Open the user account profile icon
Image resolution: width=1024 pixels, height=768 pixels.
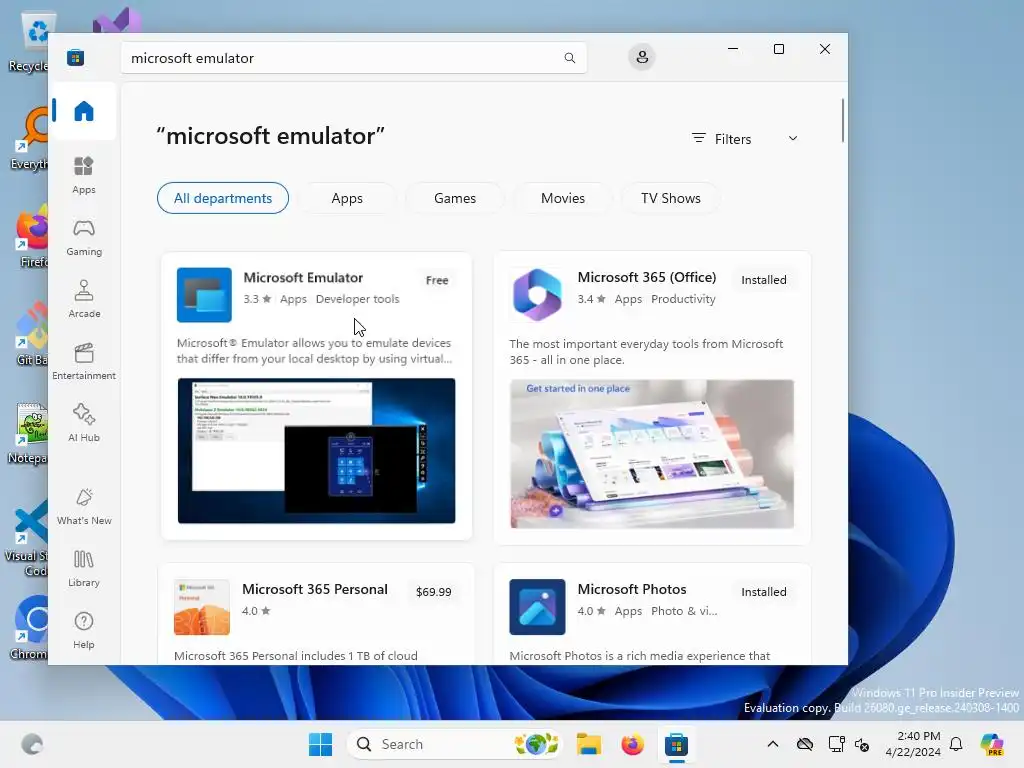(642, 57)
